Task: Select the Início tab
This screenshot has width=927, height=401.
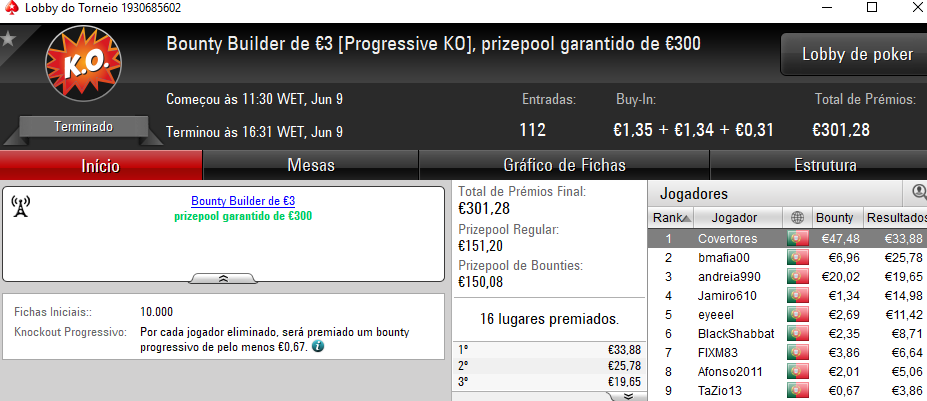Action: [x=101, y=165]
